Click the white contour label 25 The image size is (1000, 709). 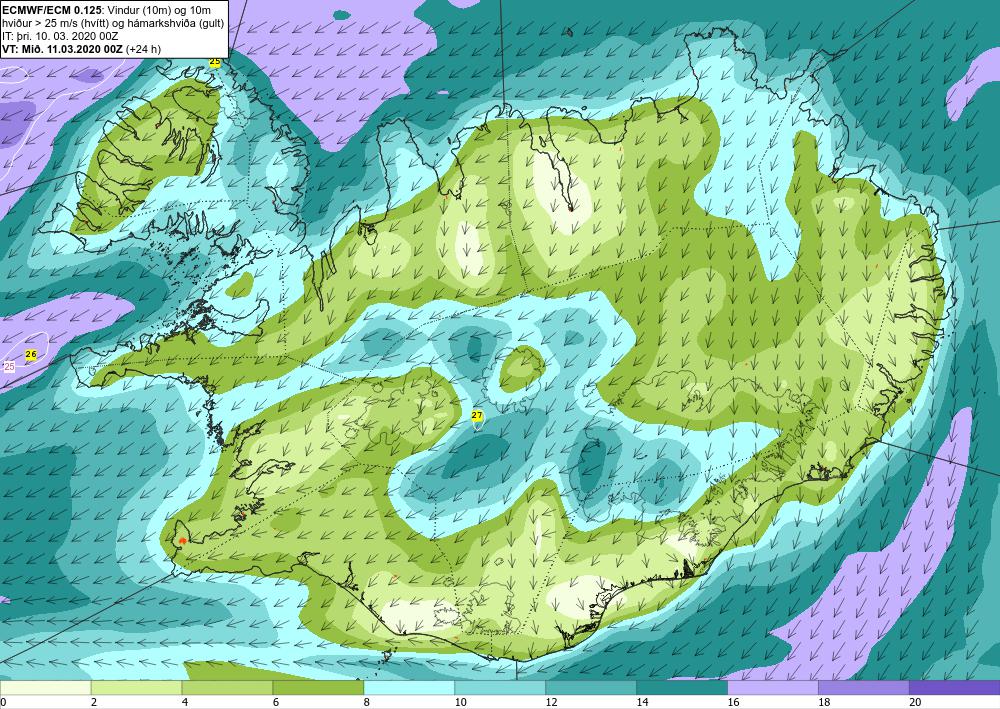click(9, 367)
